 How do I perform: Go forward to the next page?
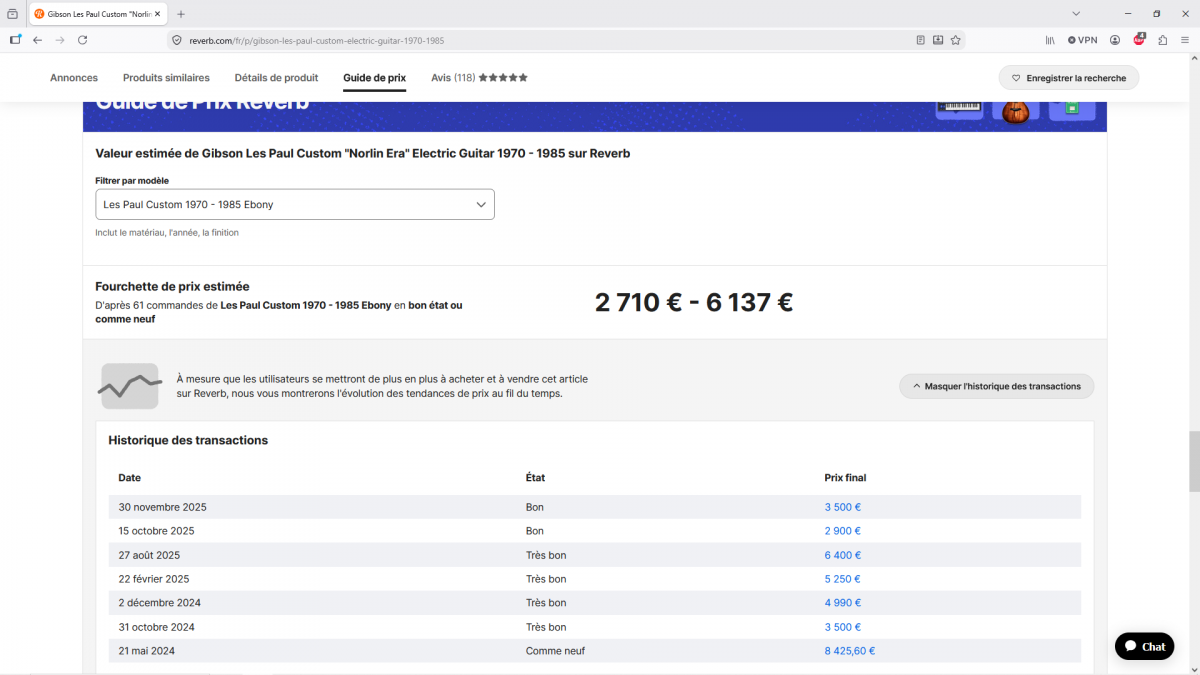coord(60,40)
